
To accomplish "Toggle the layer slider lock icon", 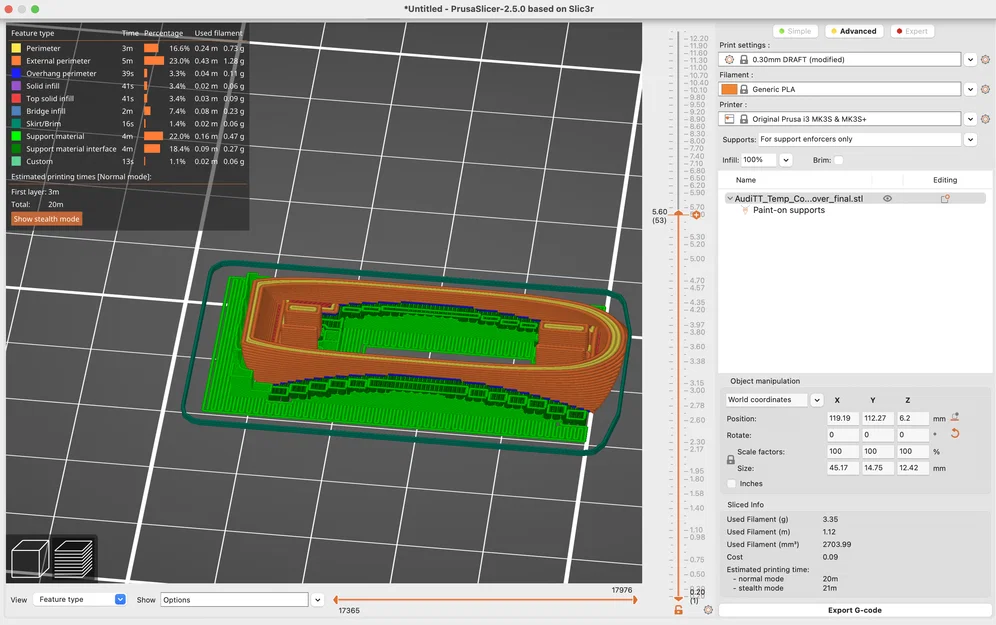I will [678, 610].
